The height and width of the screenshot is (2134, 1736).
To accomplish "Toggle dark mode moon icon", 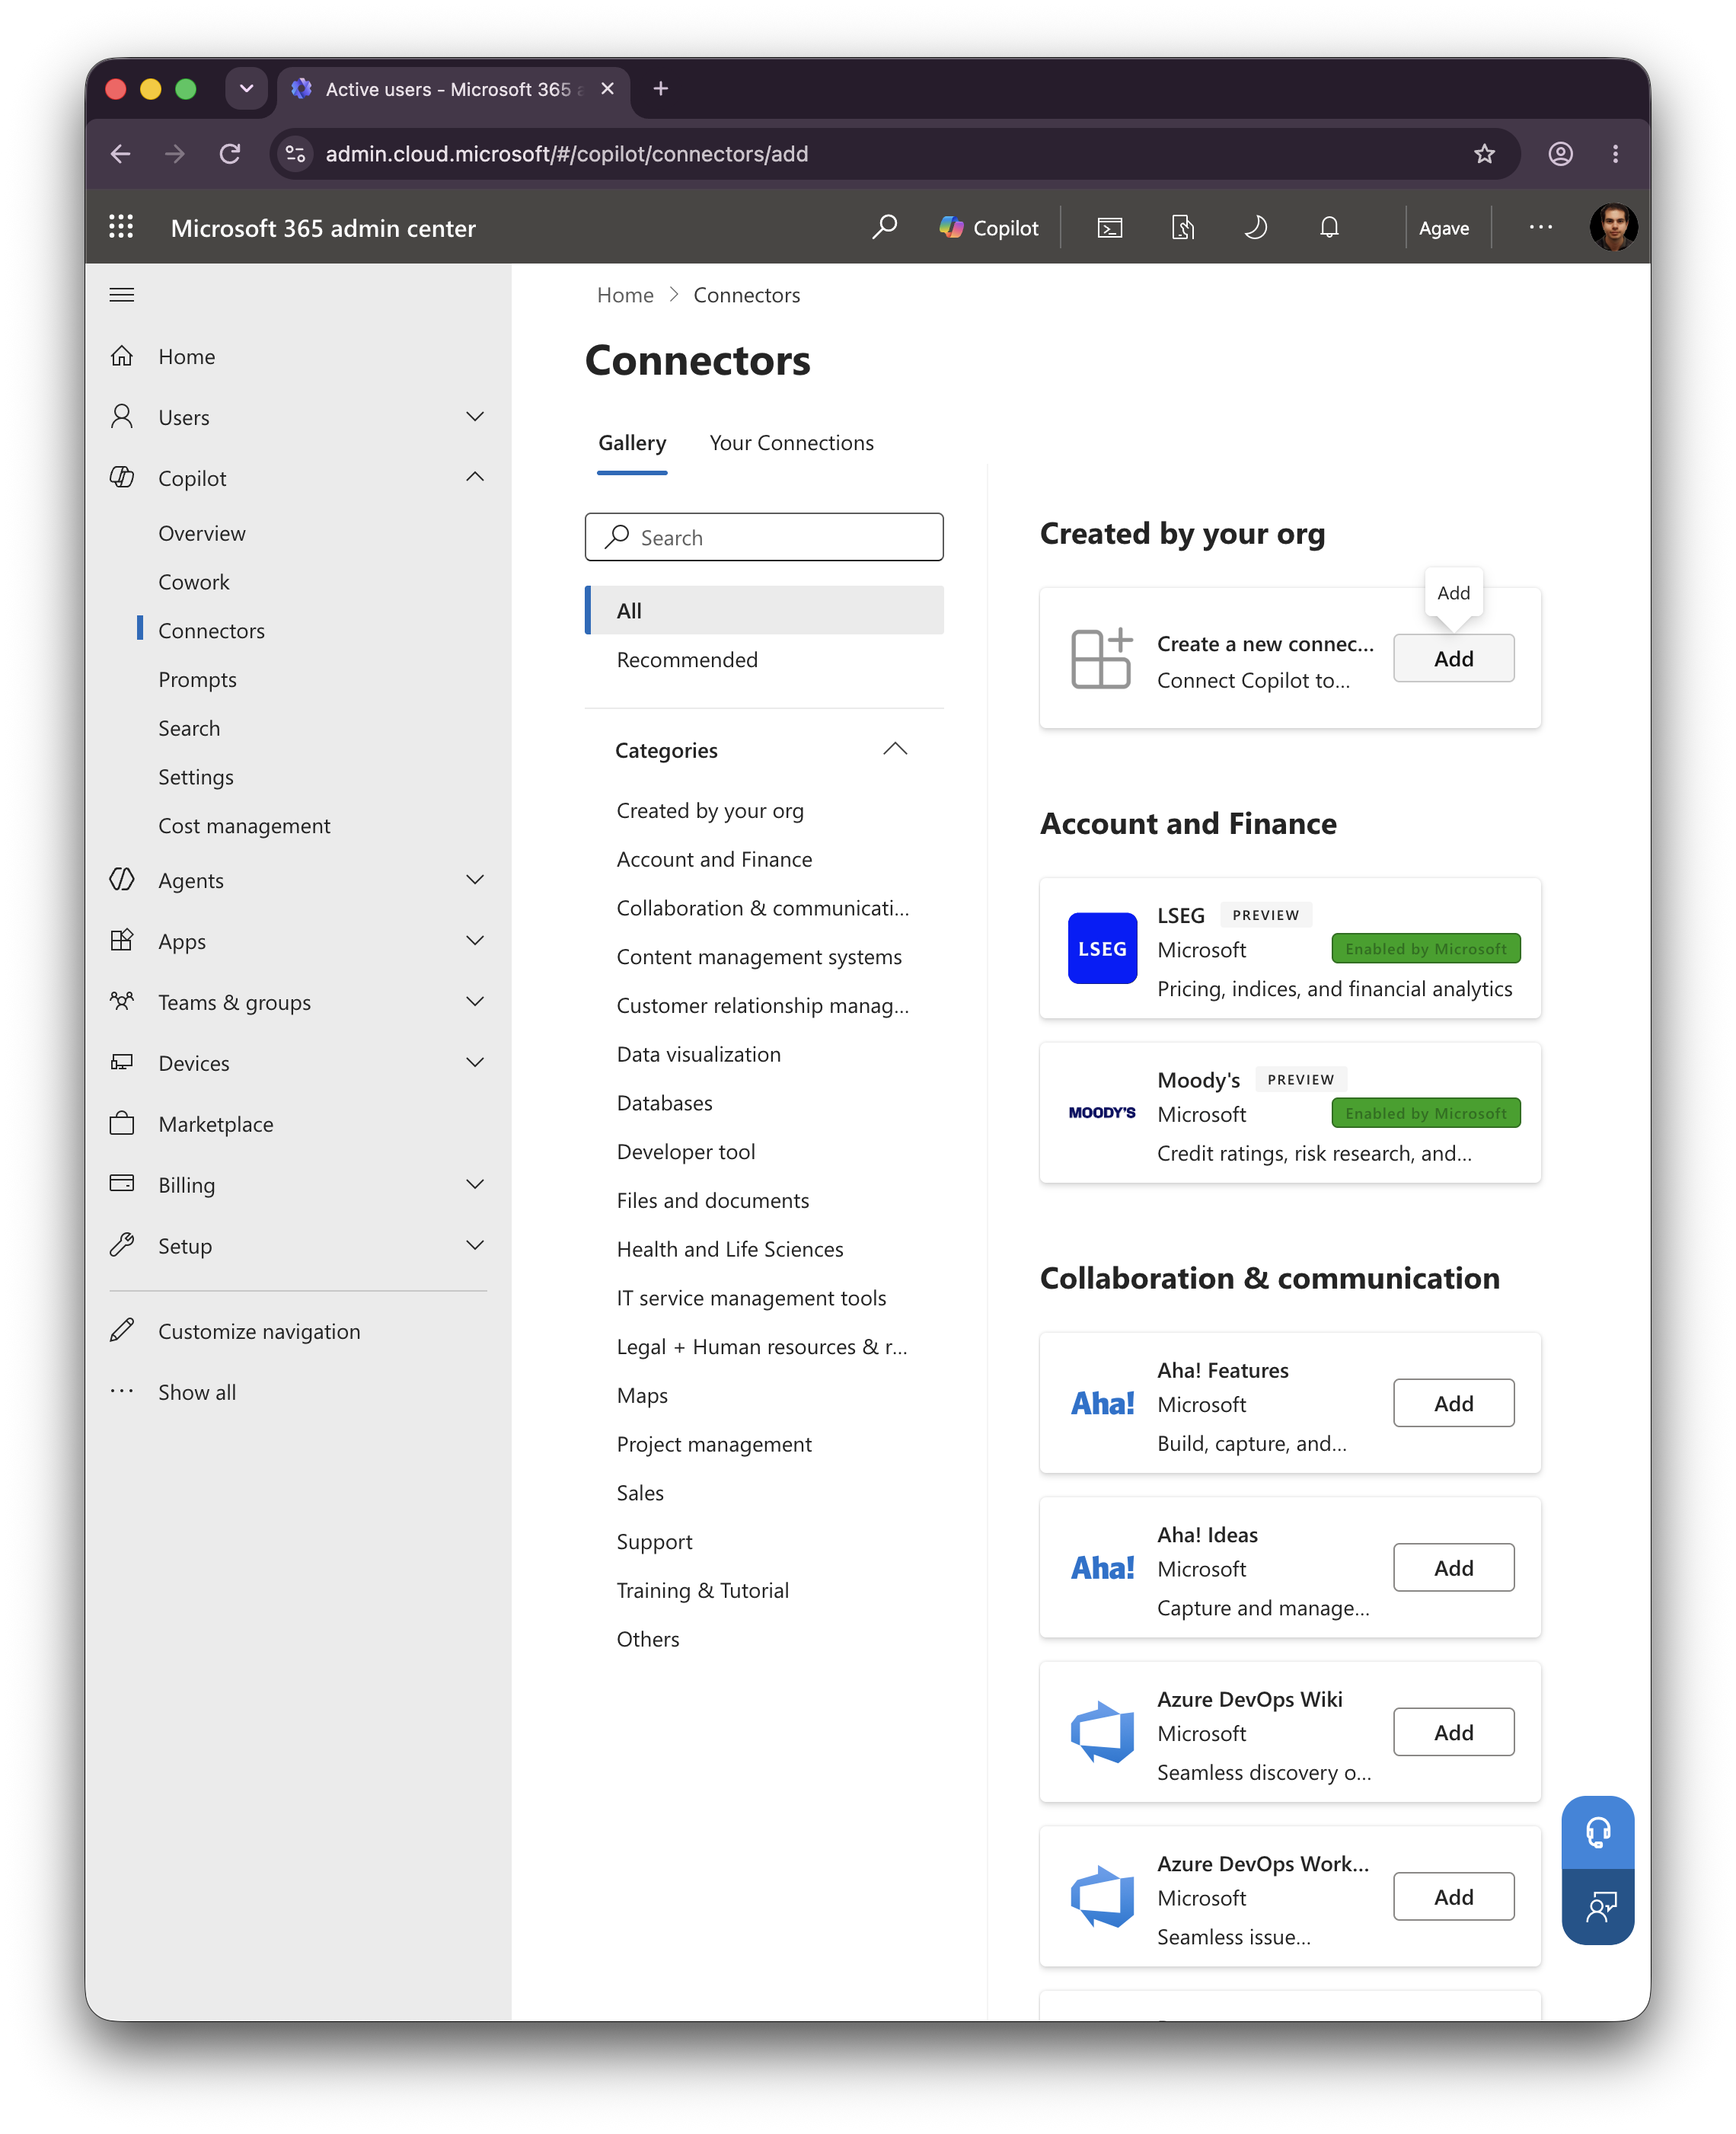I will coord(1255,227).
